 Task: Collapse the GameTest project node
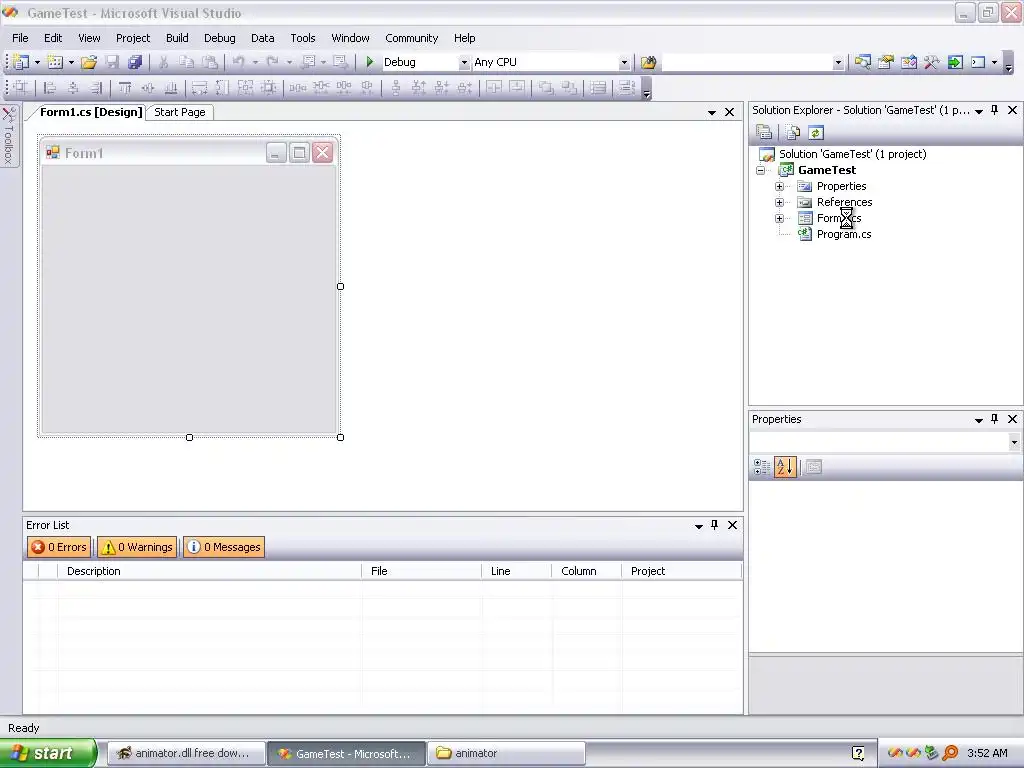tap(761, 170)
